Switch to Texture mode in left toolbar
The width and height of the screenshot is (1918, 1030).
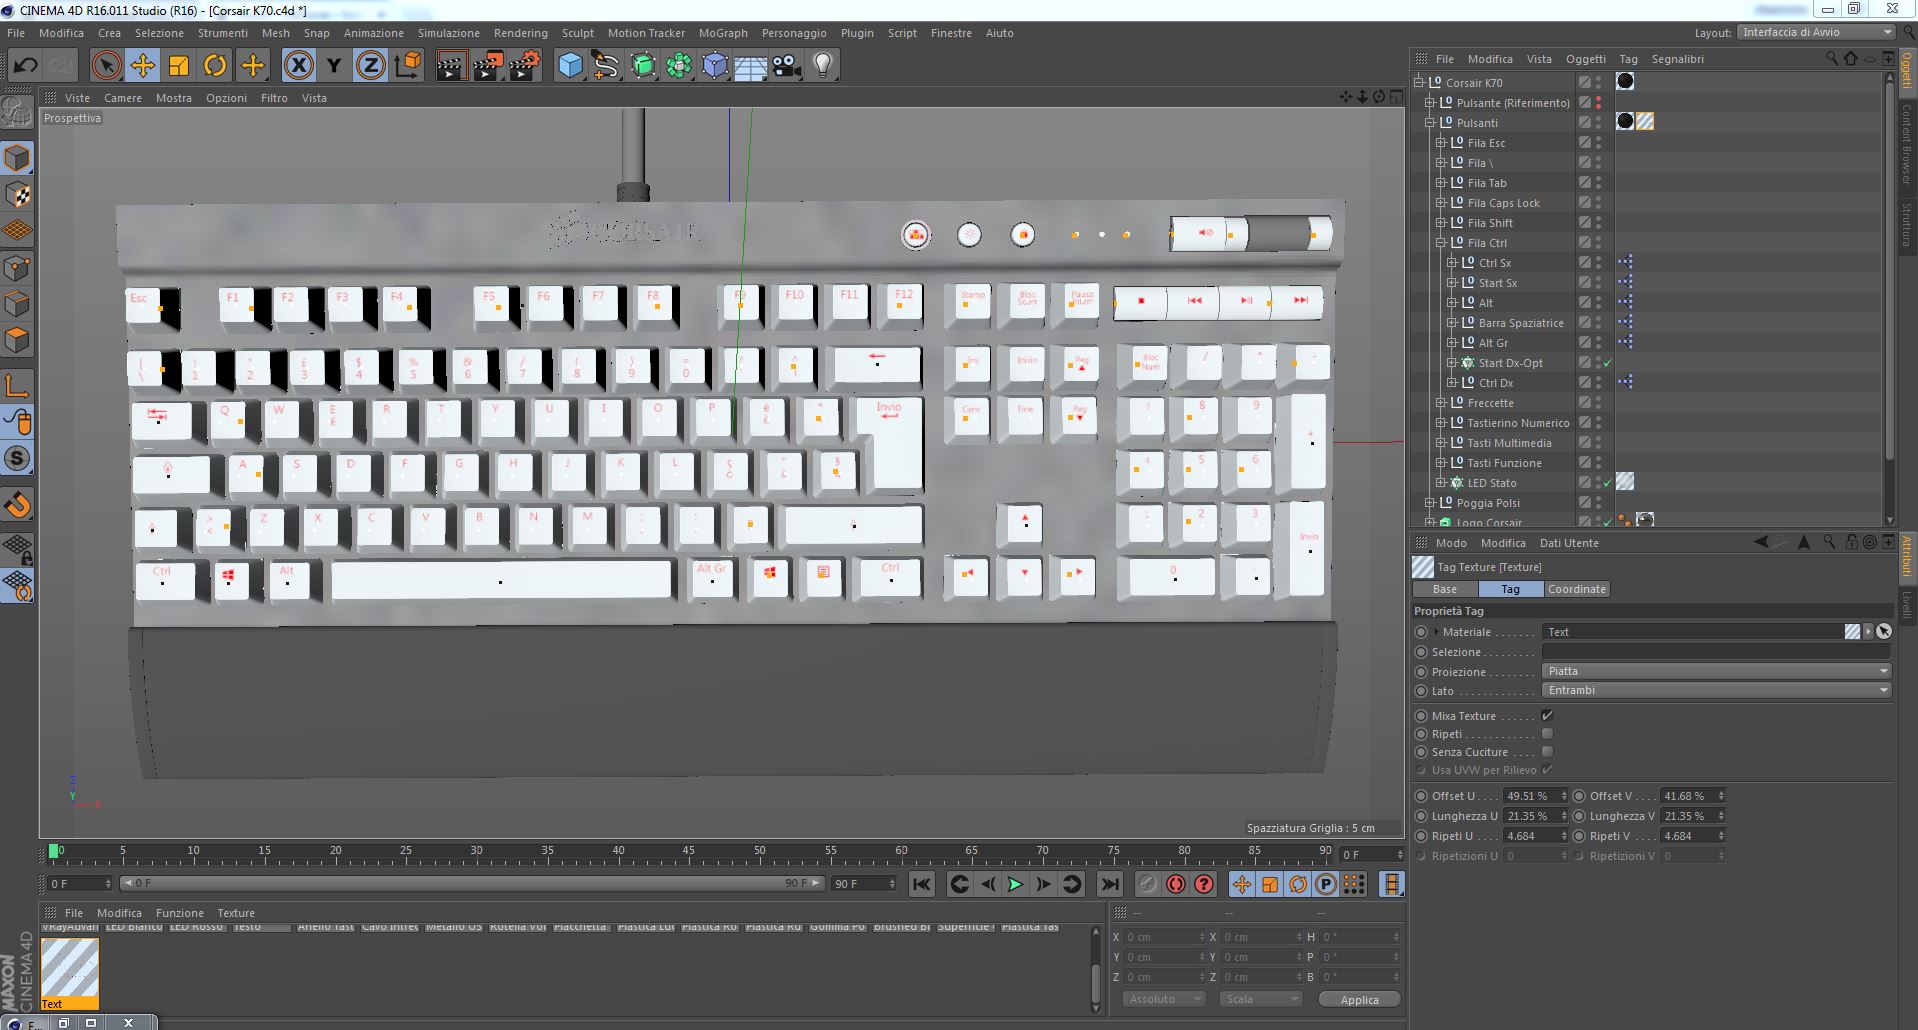point(18,195)
